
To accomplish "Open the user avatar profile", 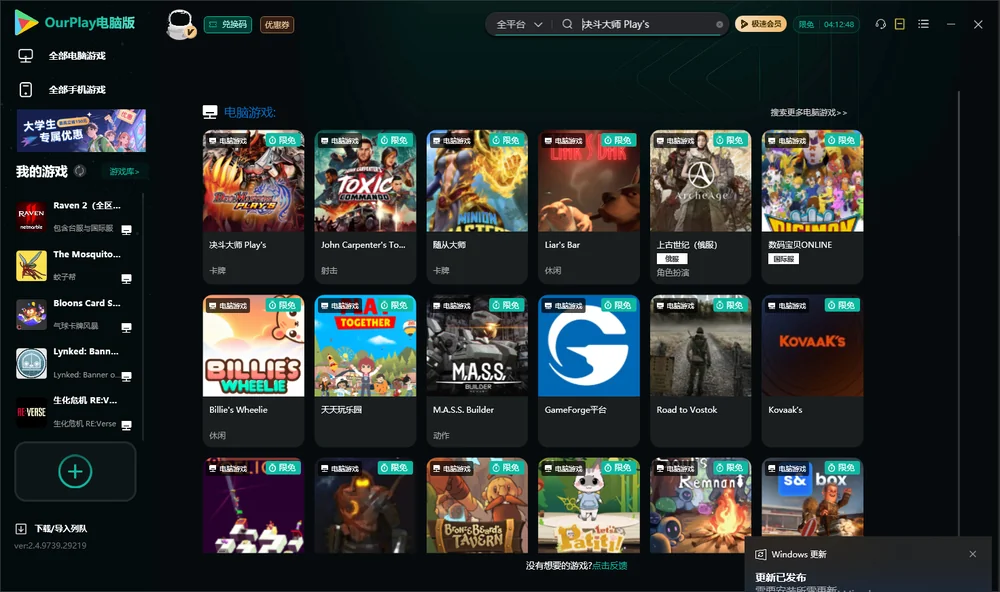I will [x=180, y=24].
